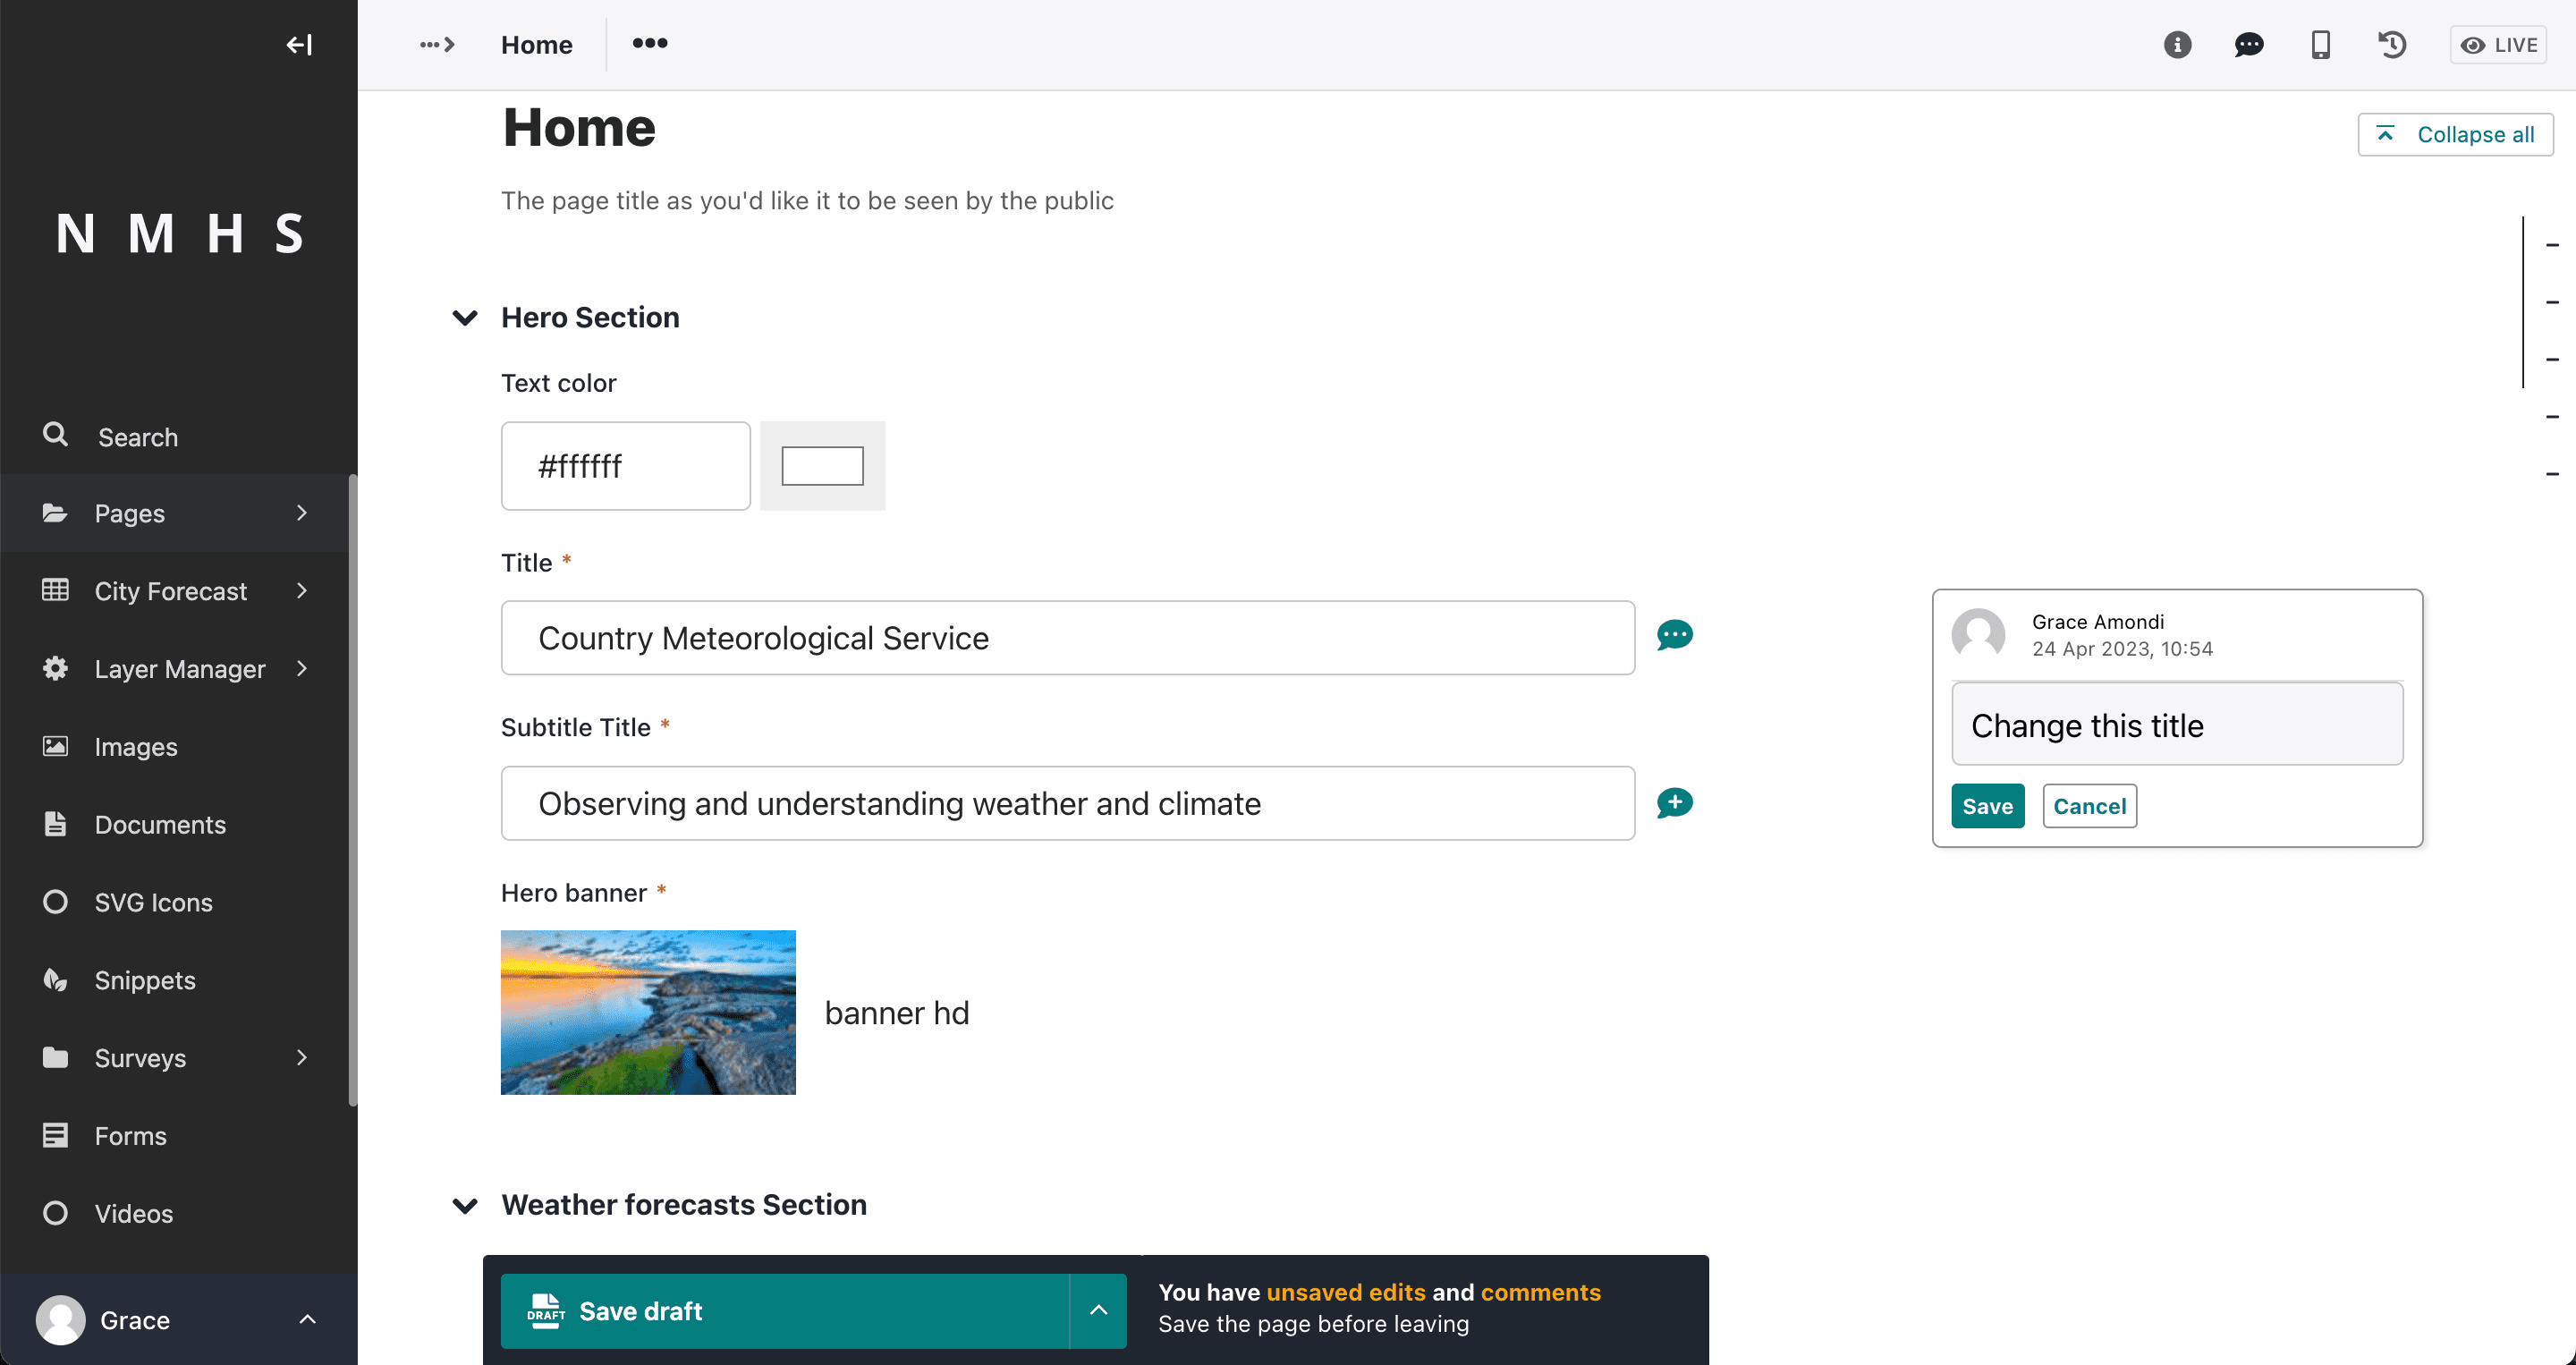
Task: Open Pages menu in sidebar
Action: coord(178,513)
